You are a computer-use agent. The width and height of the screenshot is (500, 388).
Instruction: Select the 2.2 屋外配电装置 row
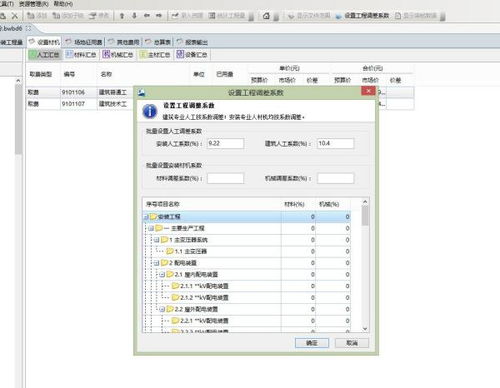coord(247,309)
